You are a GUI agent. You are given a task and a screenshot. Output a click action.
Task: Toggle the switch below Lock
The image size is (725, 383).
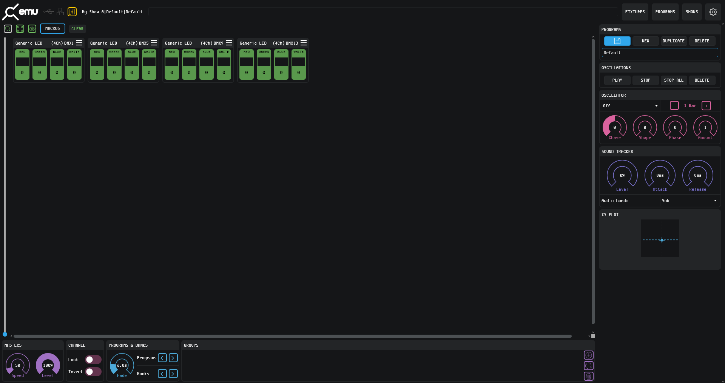click(93, 371)
